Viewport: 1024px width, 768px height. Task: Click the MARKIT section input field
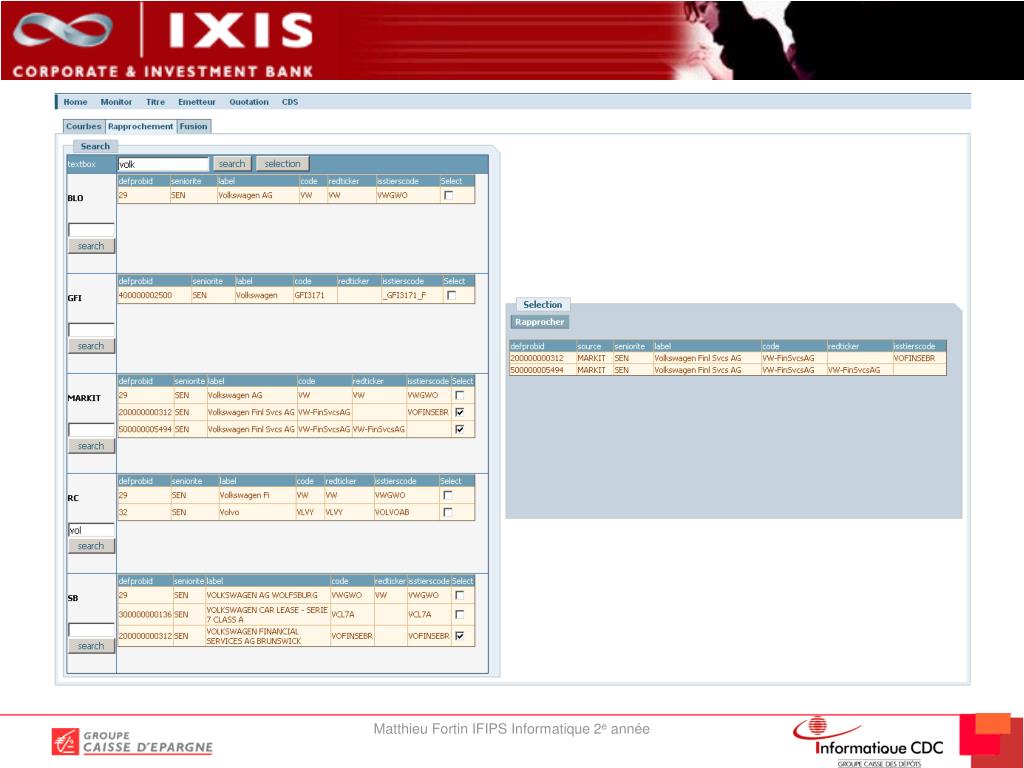pyautogui.click(x=91, y=430)
